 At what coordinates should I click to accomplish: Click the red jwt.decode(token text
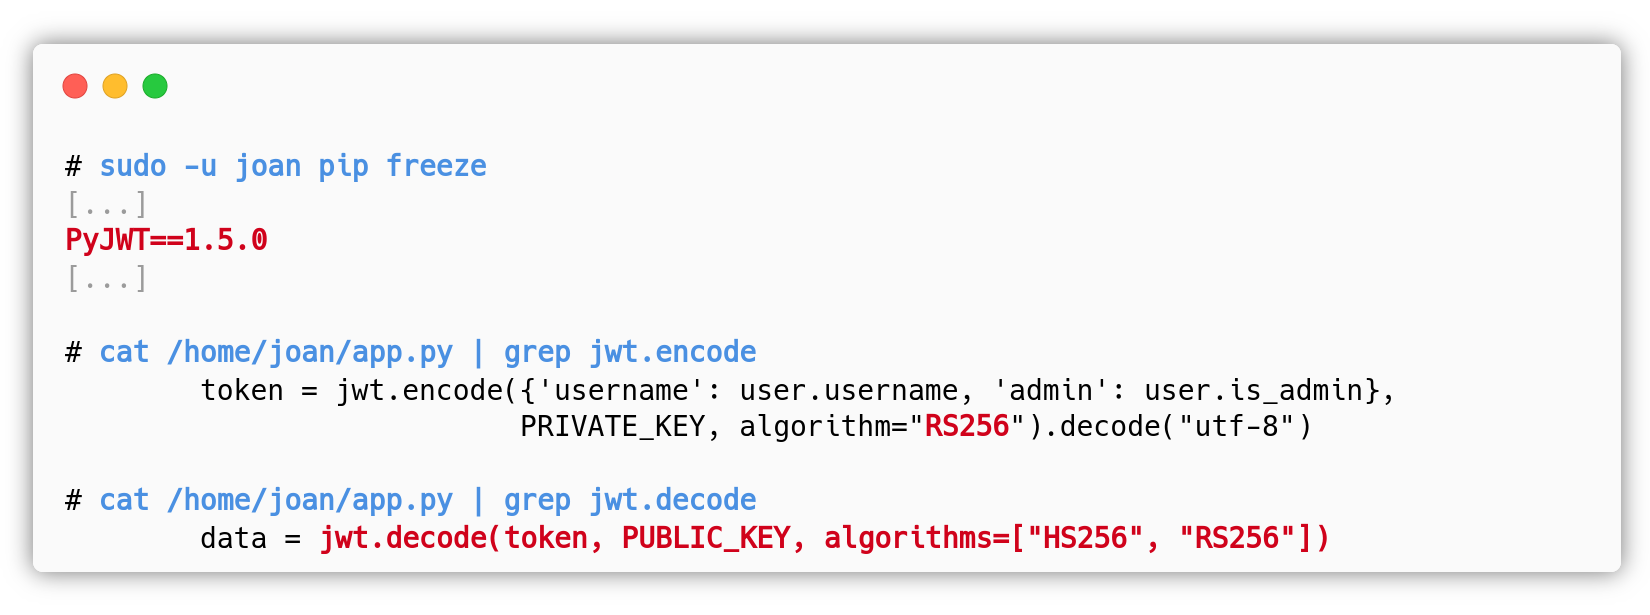(454, 539)
